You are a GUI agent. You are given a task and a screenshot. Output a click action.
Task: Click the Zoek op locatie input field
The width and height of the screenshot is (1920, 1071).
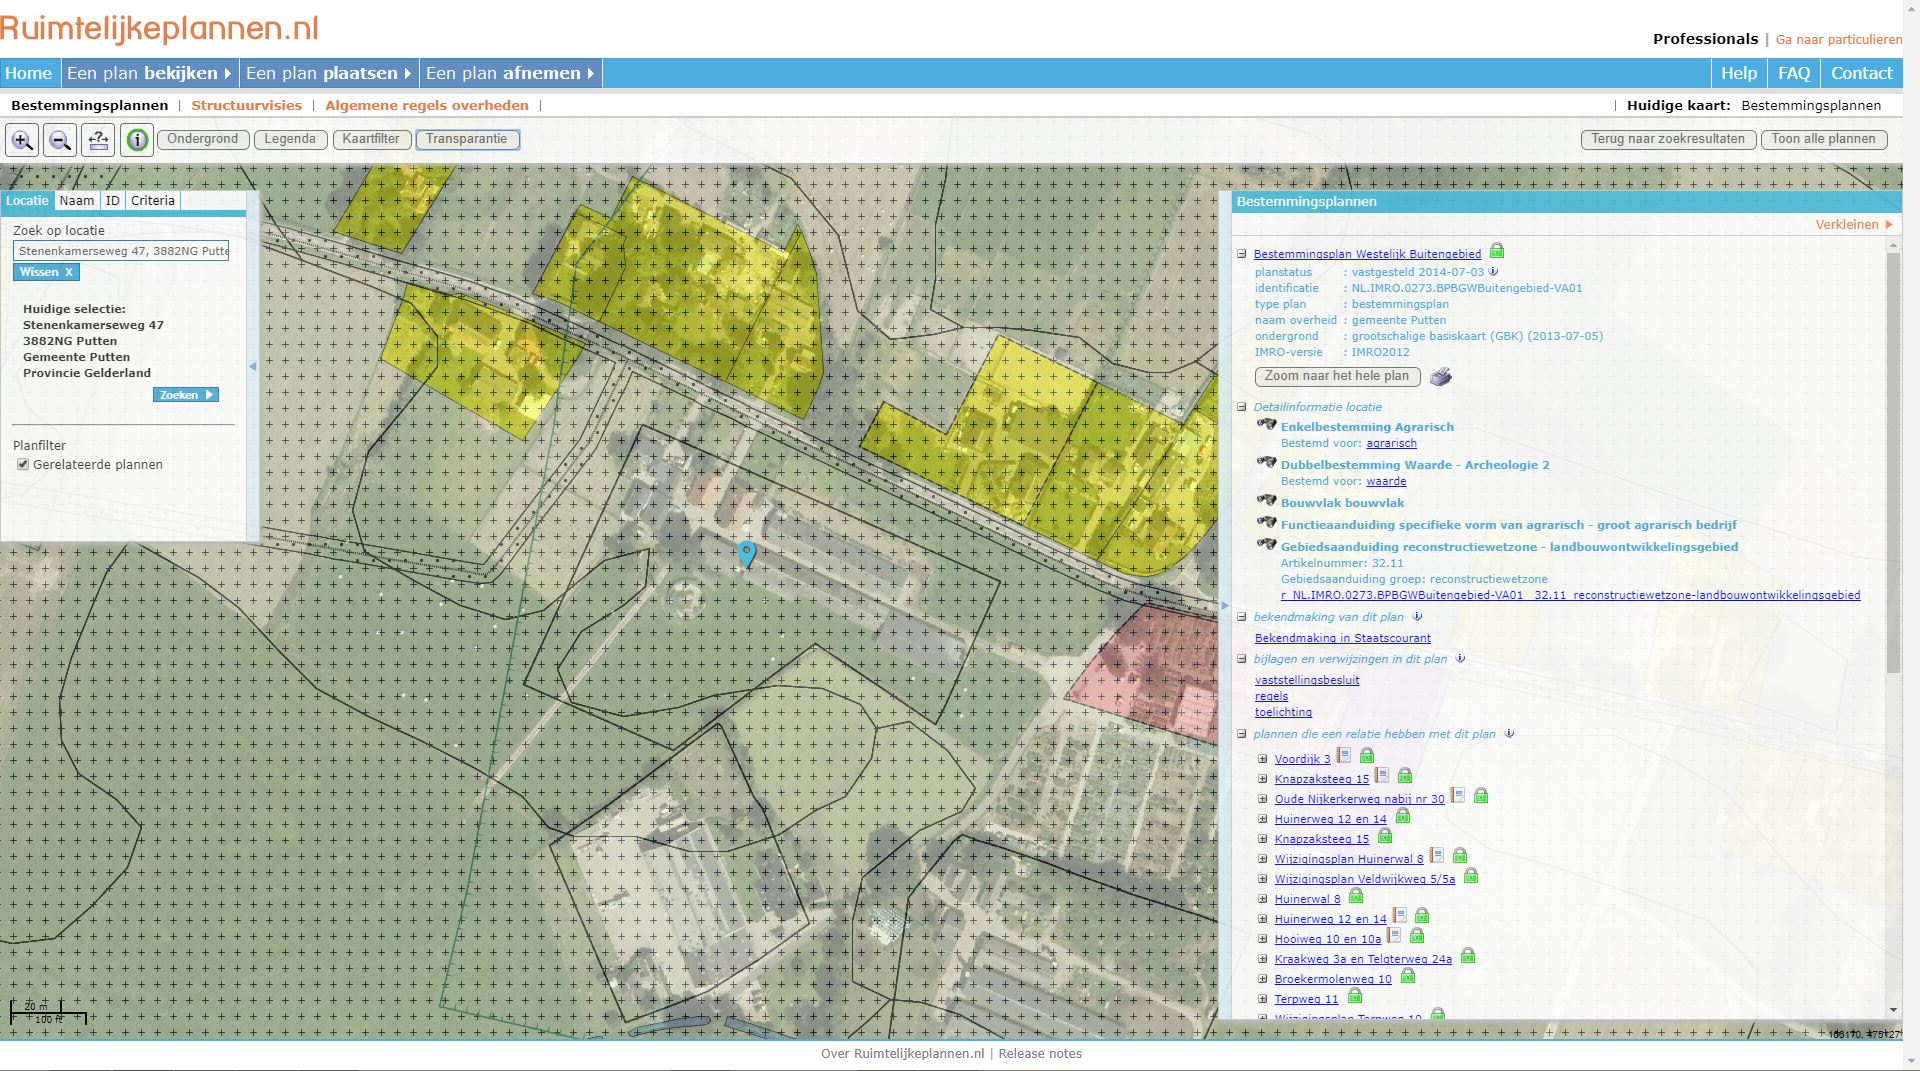click(x=120, y=251)
